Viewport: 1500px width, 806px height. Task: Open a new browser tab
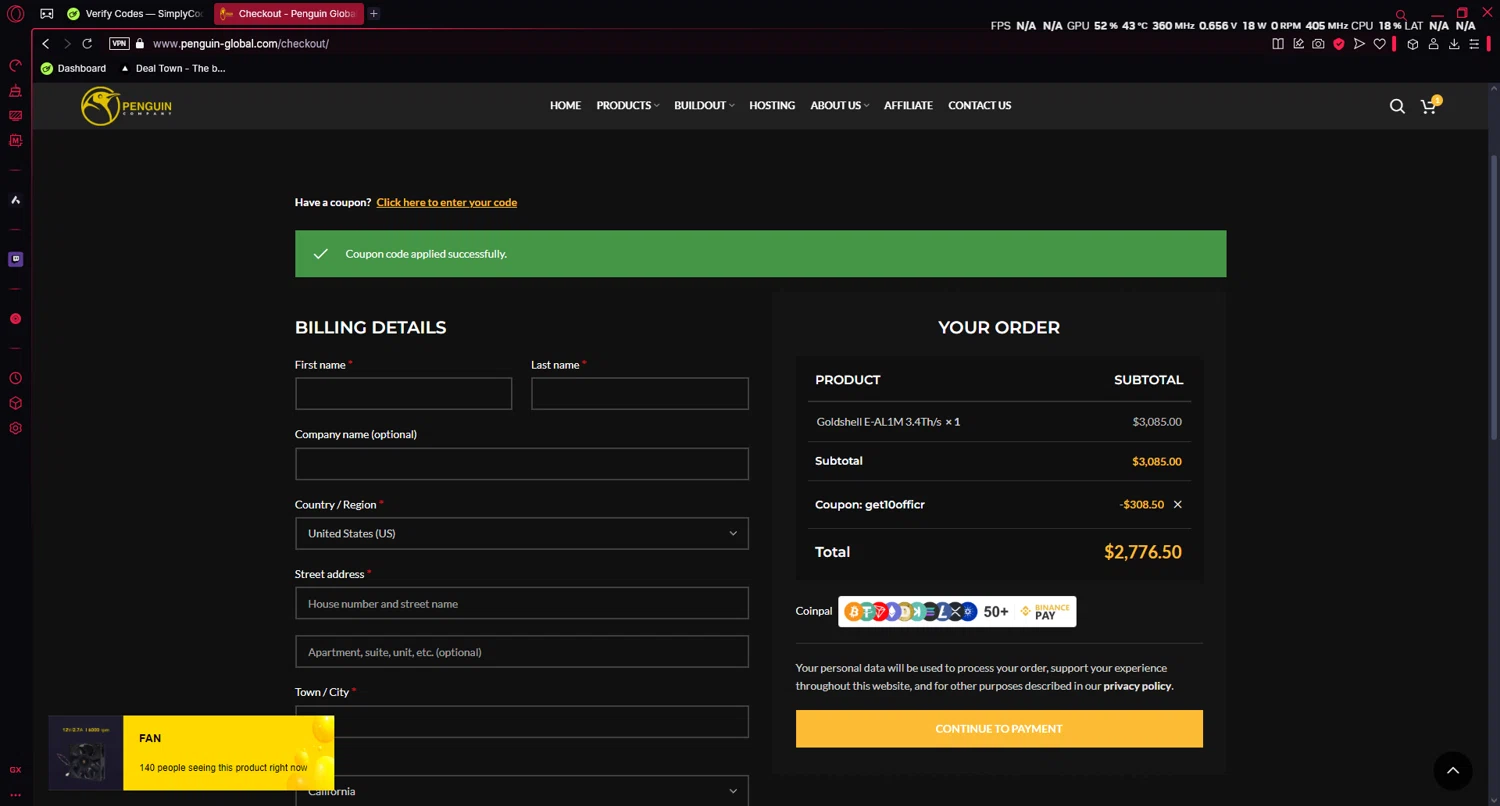[x=373, y=14]
